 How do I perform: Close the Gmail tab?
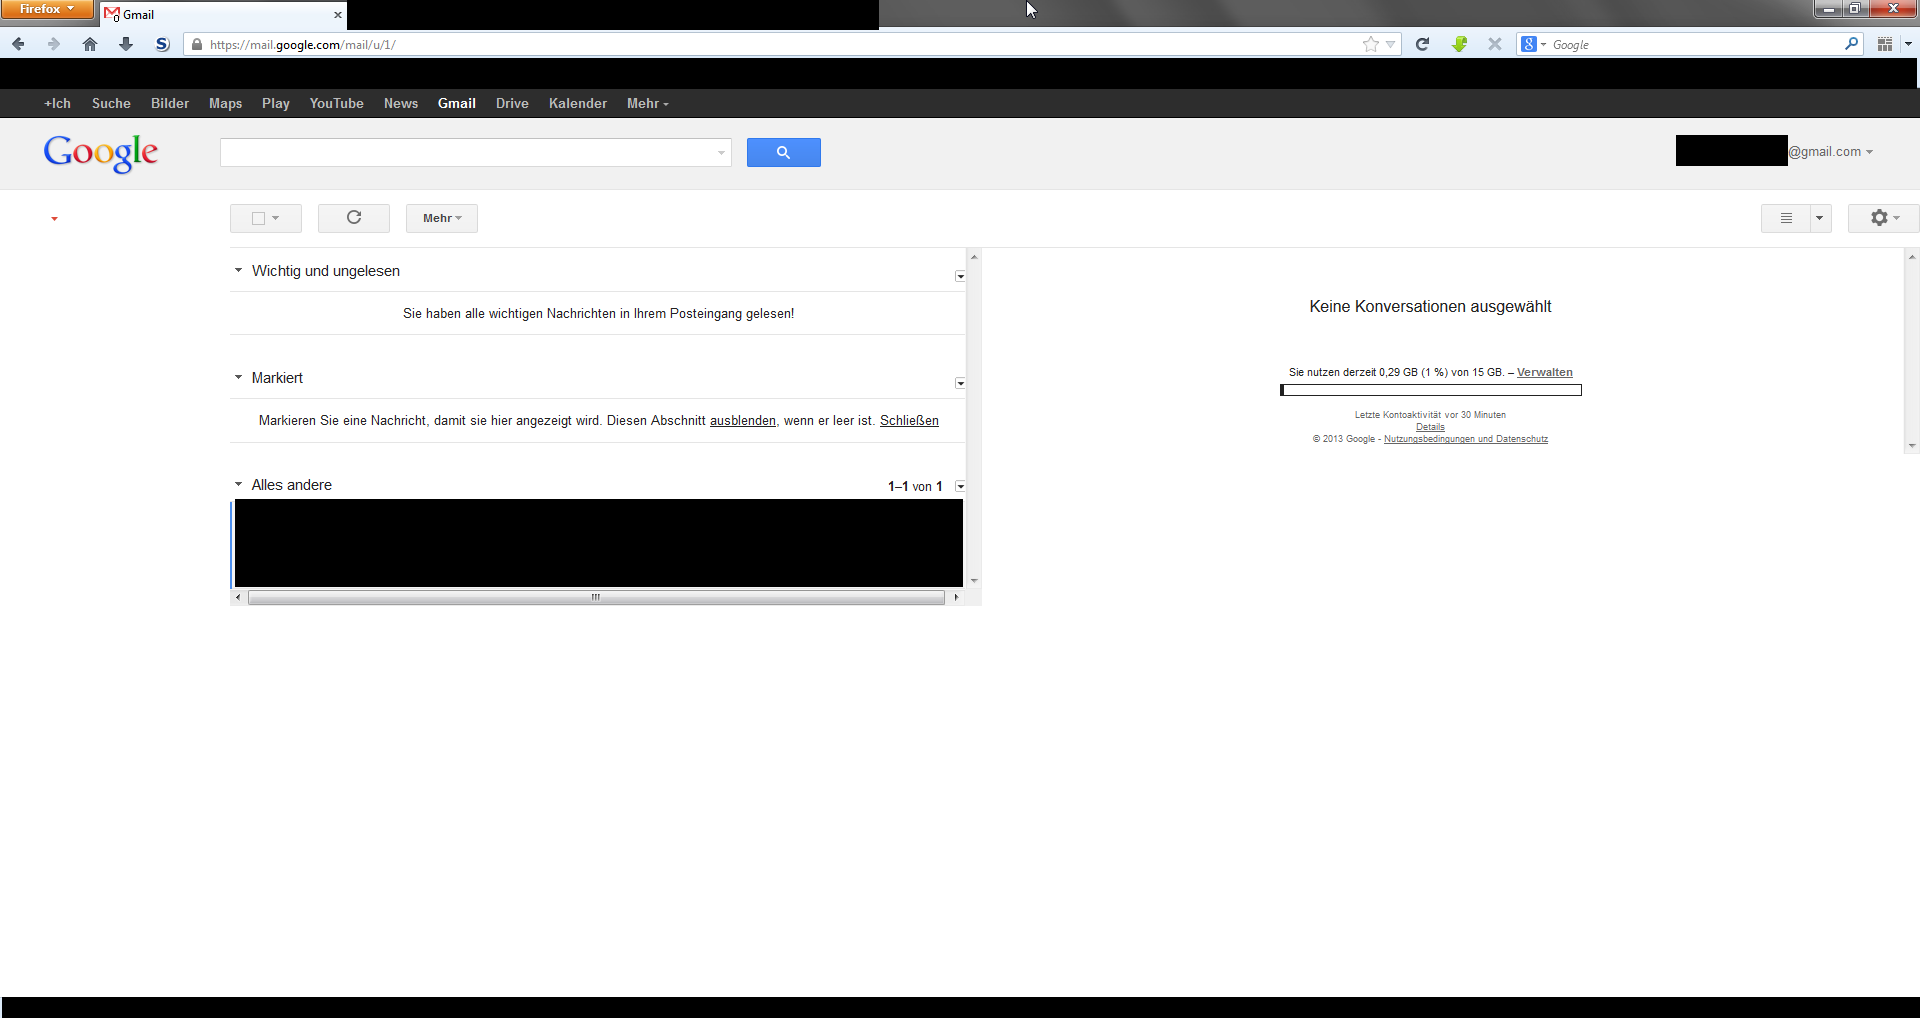pos(338,15)
